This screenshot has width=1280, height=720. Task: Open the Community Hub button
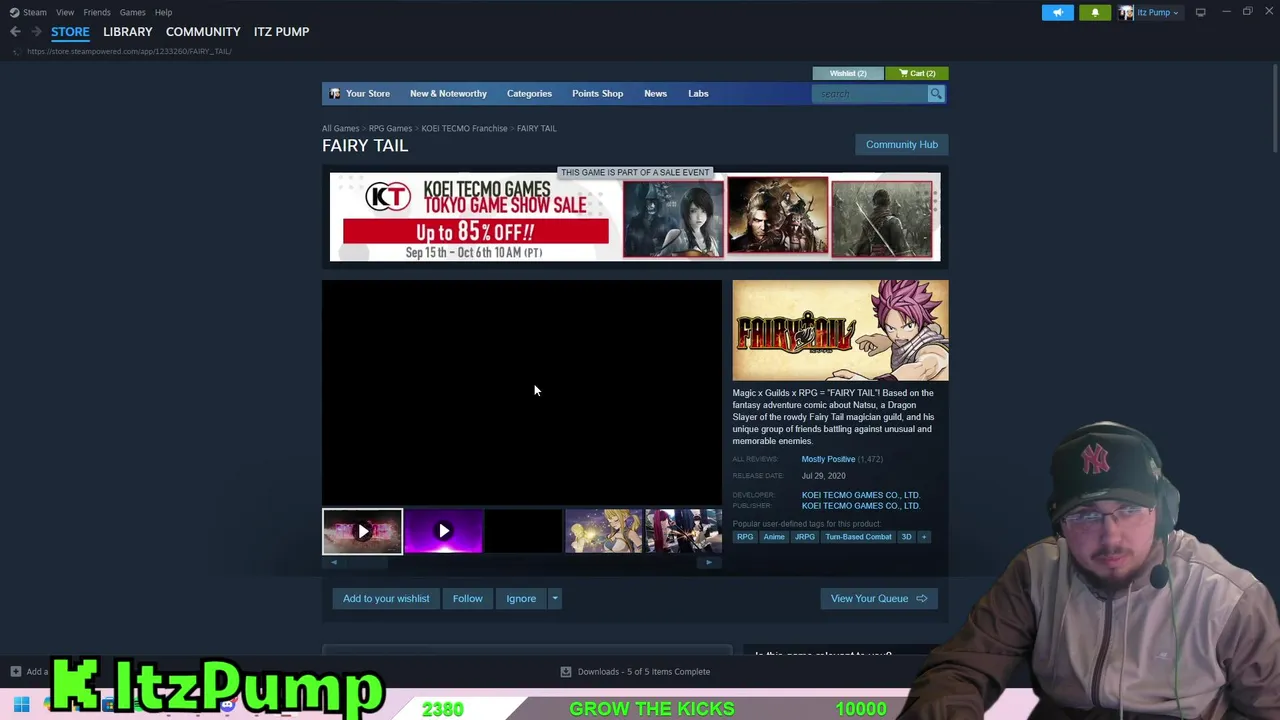[x=902, y=145]
